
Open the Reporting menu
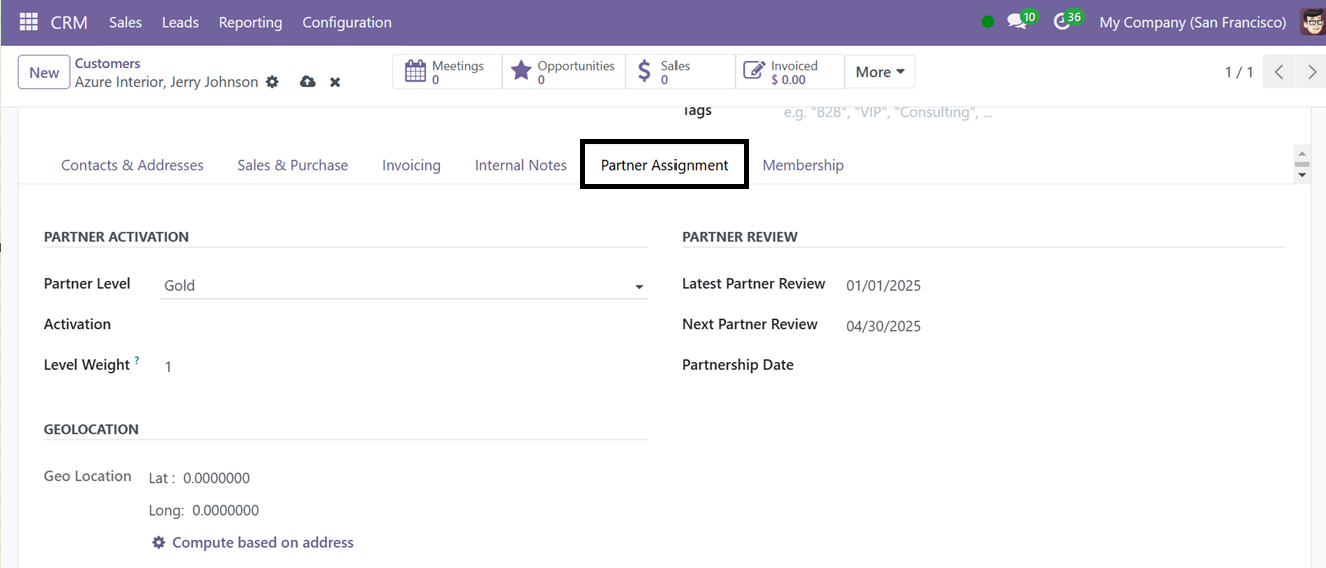[x=250, y=22]
